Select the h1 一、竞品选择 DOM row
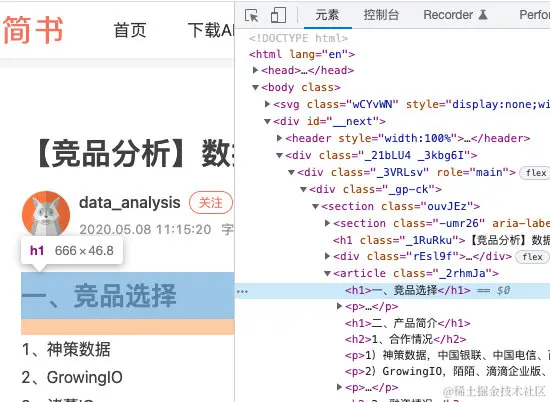The width and height of the screenshot is (550, 402). click(392, 291)
